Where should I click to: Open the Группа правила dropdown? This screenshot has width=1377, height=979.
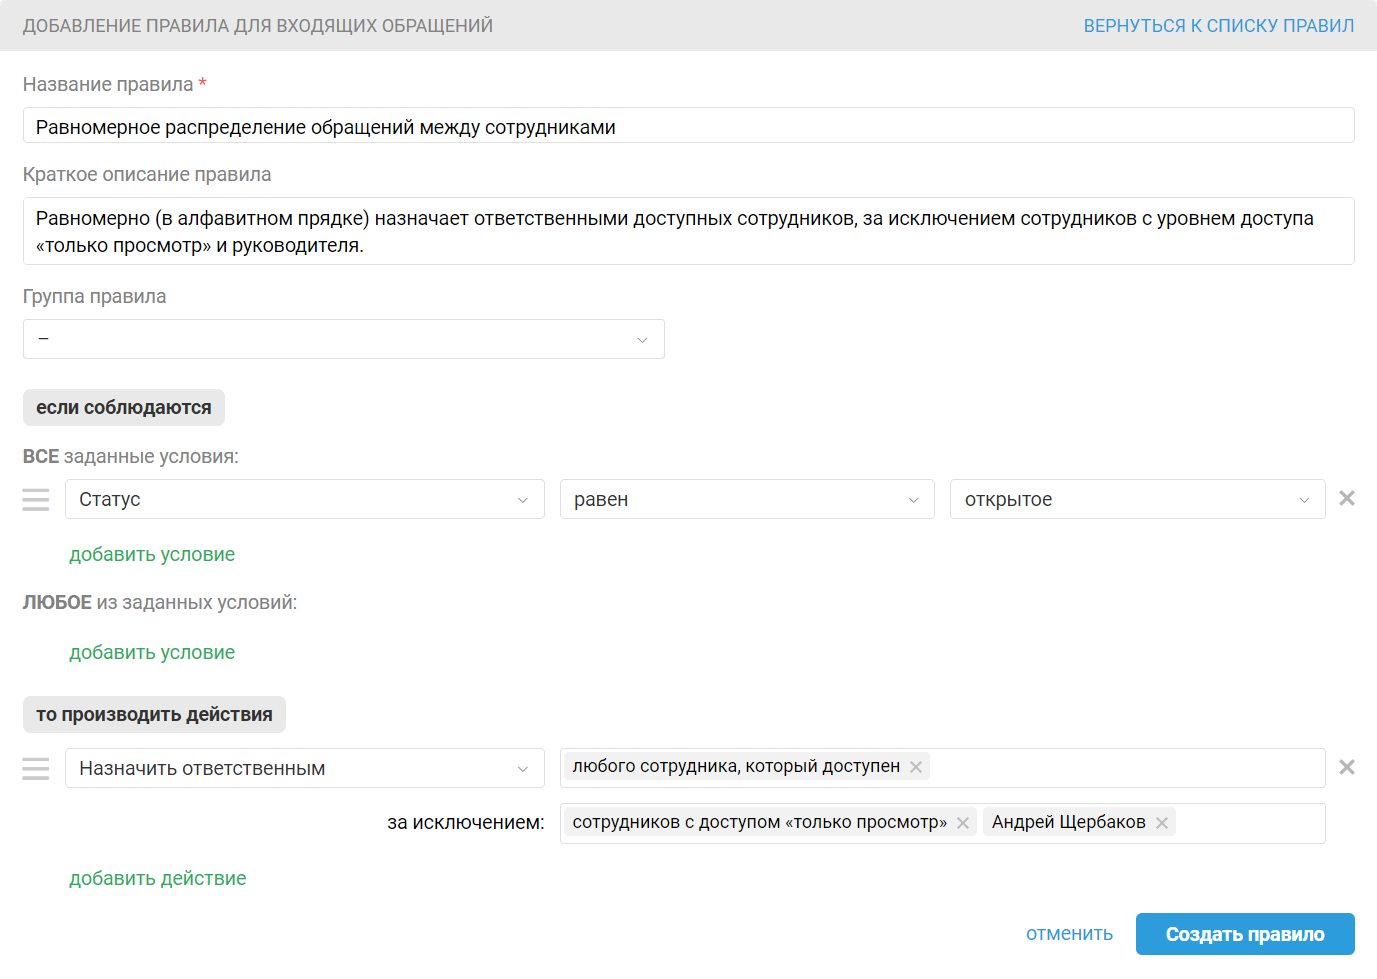[x=343, y=339]
